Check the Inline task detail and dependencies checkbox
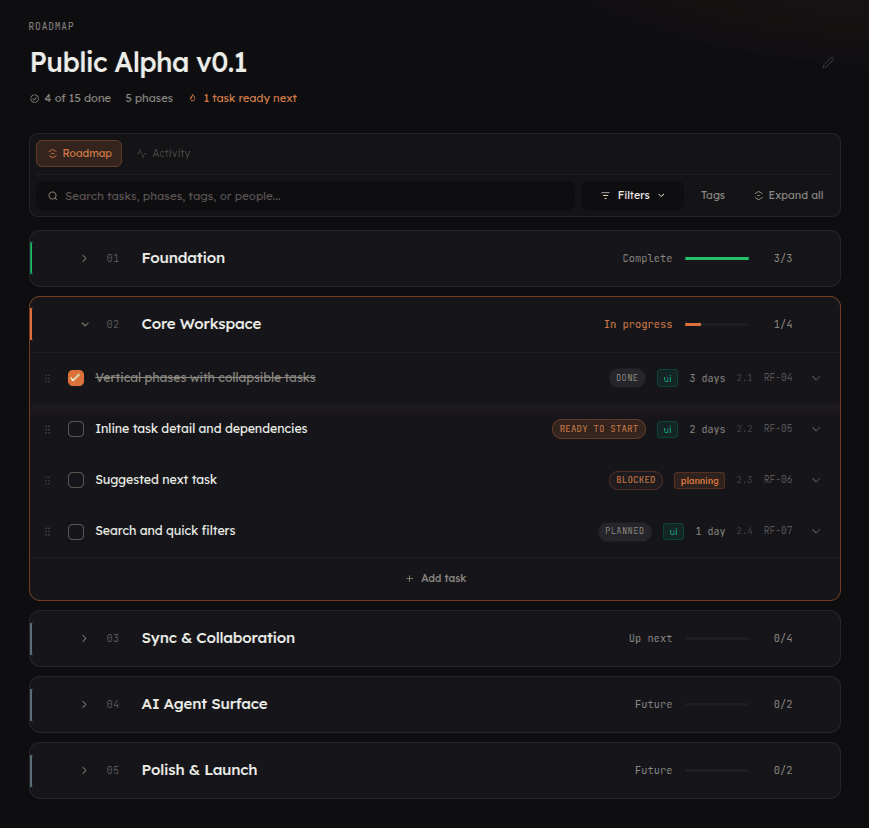The image size is (869, 828). [x=76, y=429]
